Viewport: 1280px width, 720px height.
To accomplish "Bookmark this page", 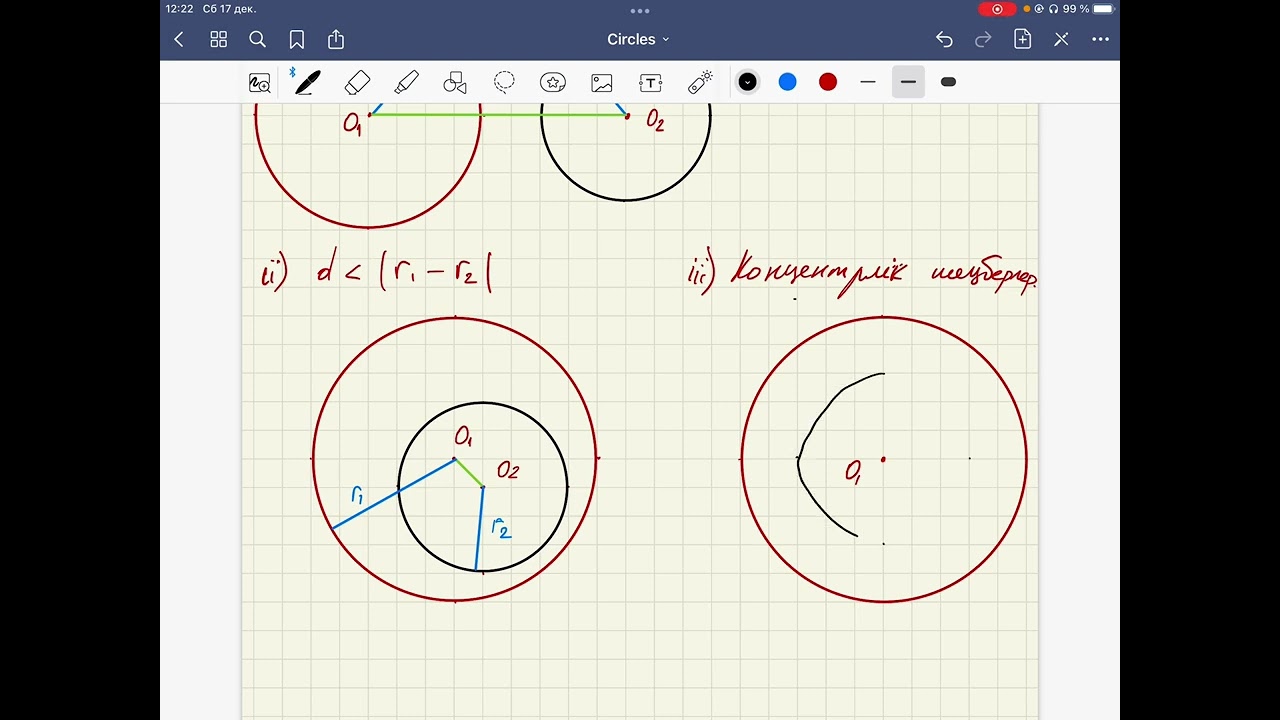I will (296, 39).
